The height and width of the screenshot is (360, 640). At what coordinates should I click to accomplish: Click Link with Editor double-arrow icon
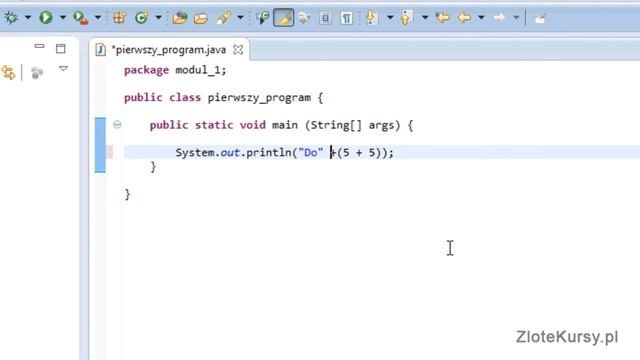pyautogui.click(x=8, y=73)
